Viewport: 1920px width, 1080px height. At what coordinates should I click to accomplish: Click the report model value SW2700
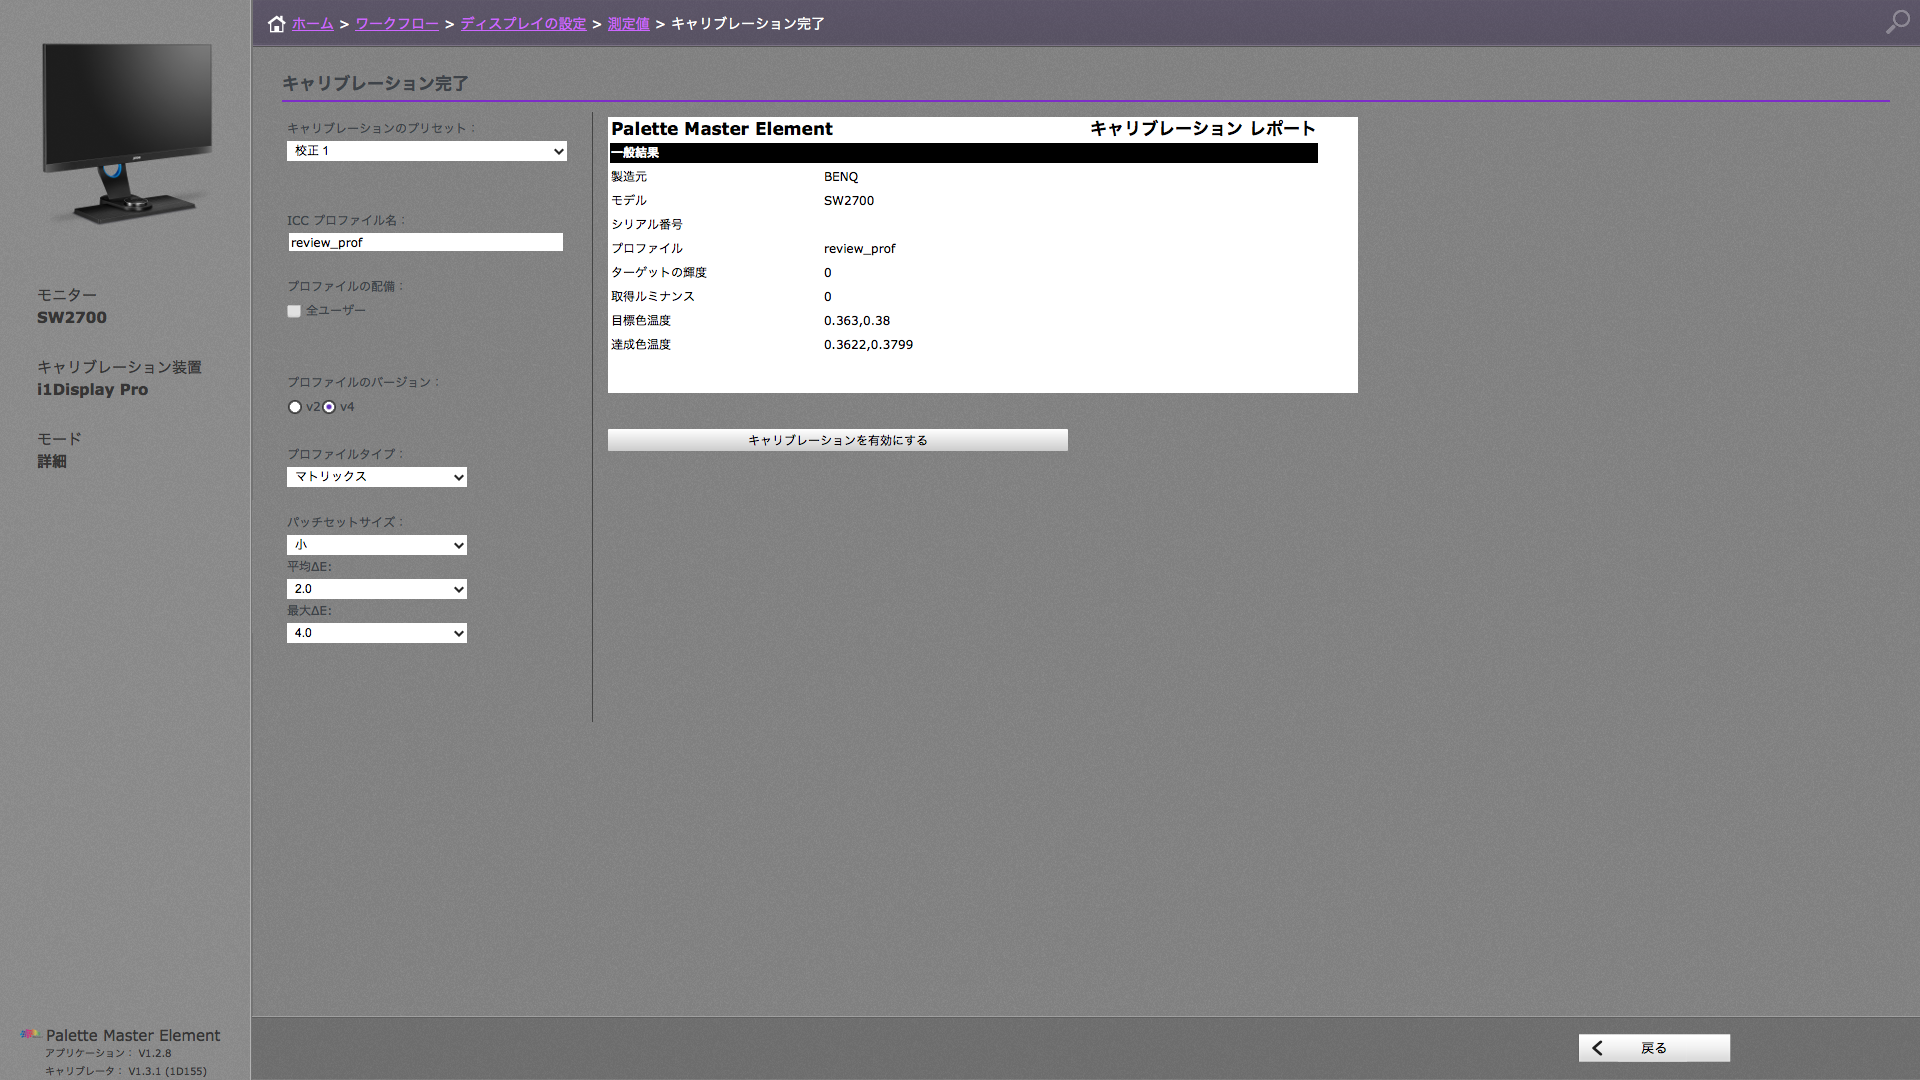849,201
